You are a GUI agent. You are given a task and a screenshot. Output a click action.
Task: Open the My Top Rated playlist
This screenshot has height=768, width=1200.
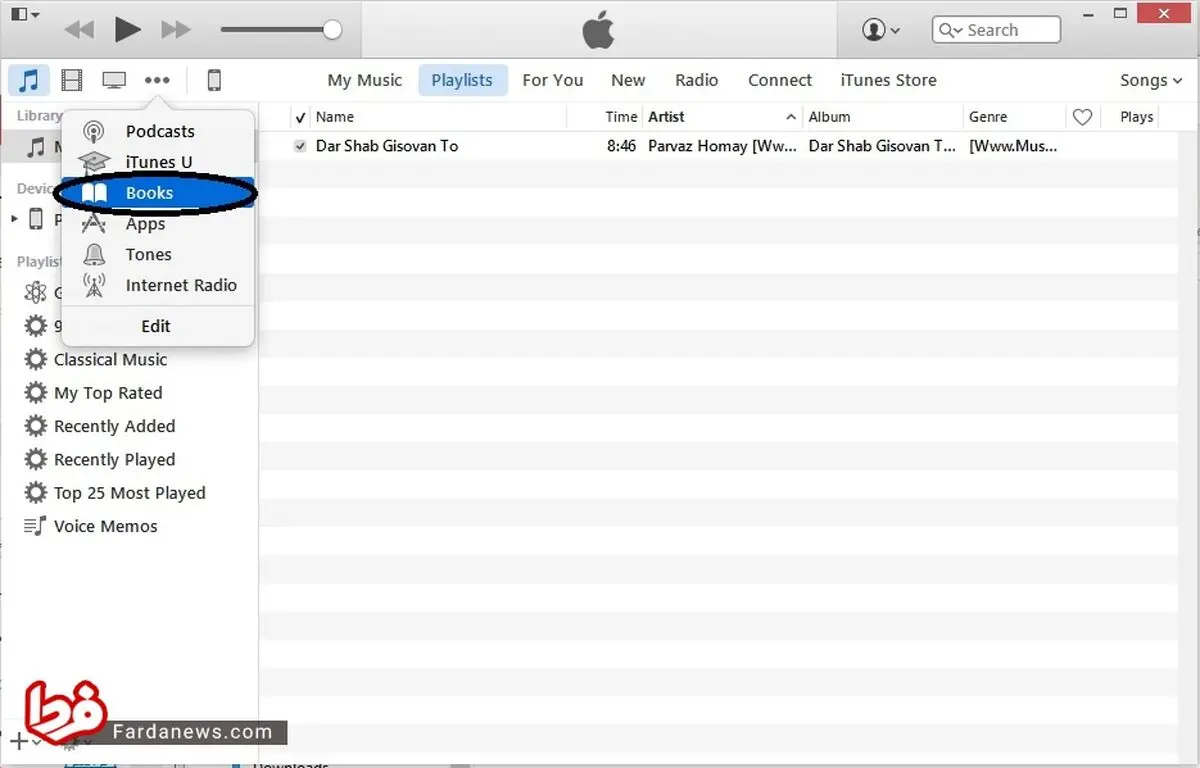(108, 393)
